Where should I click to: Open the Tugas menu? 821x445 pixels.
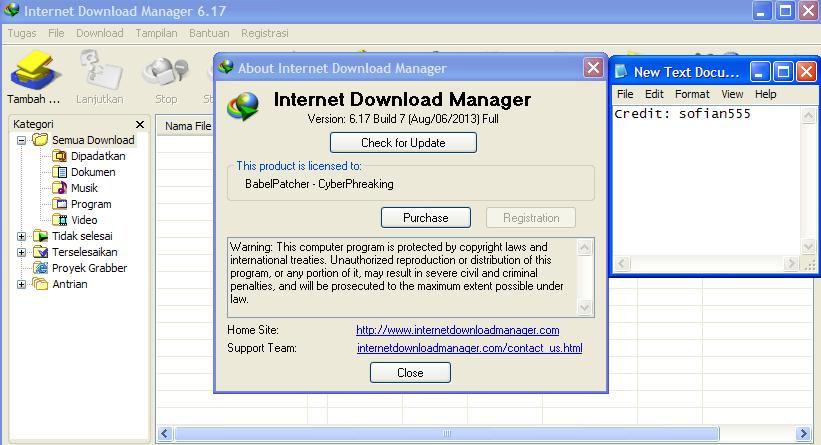[x=22, y=33]
